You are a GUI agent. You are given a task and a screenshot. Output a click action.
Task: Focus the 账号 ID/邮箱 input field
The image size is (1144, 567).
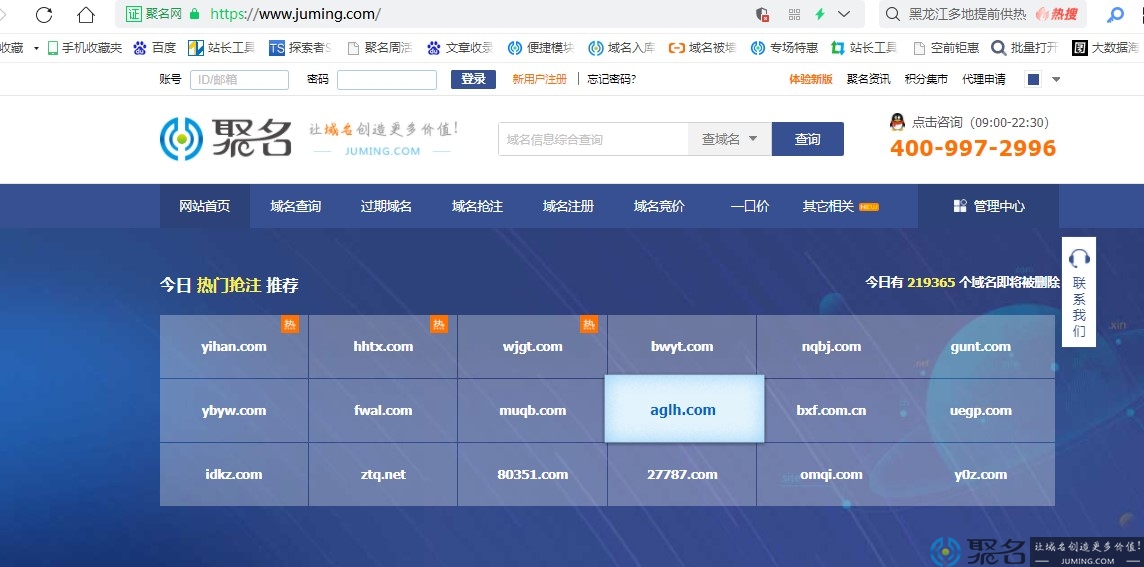click(239, 80)
